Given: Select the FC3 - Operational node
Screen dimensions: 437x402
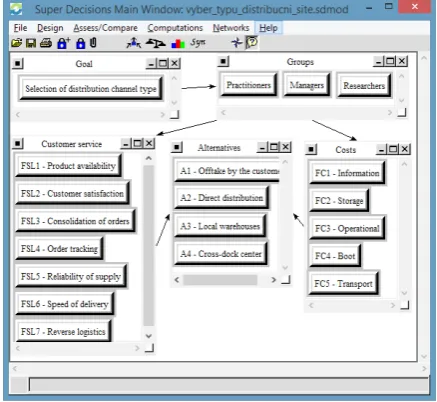Looking at the screenshot, I should 347,229.
